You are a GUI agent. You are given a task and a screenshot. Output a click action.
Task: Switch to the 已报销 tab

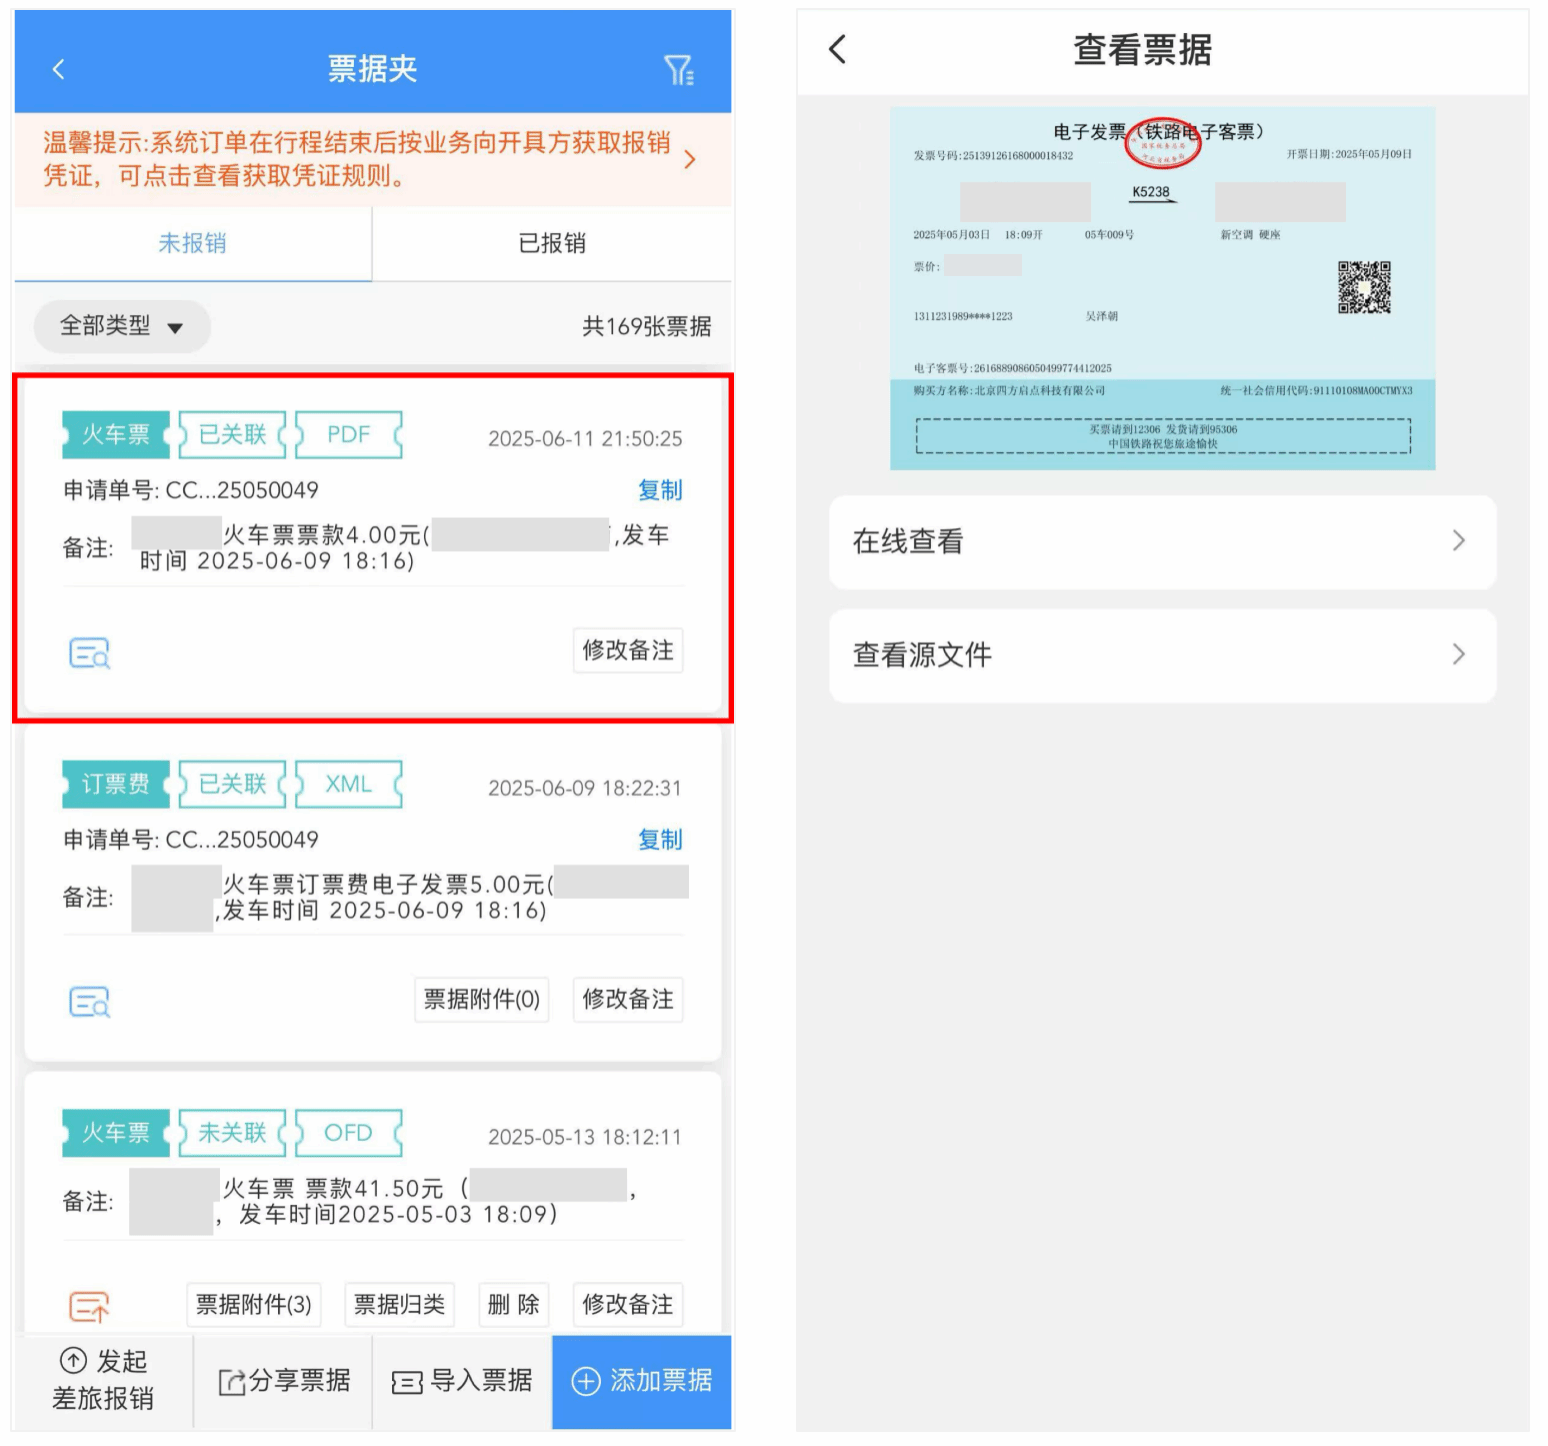[552, 243]
